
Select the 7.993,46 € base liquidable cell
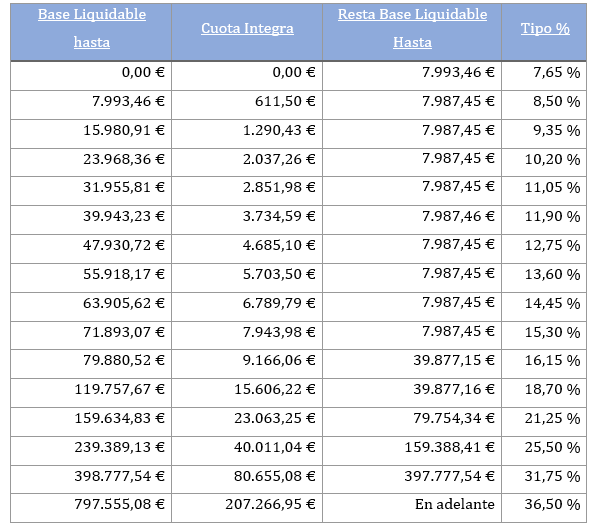[91, 105]
